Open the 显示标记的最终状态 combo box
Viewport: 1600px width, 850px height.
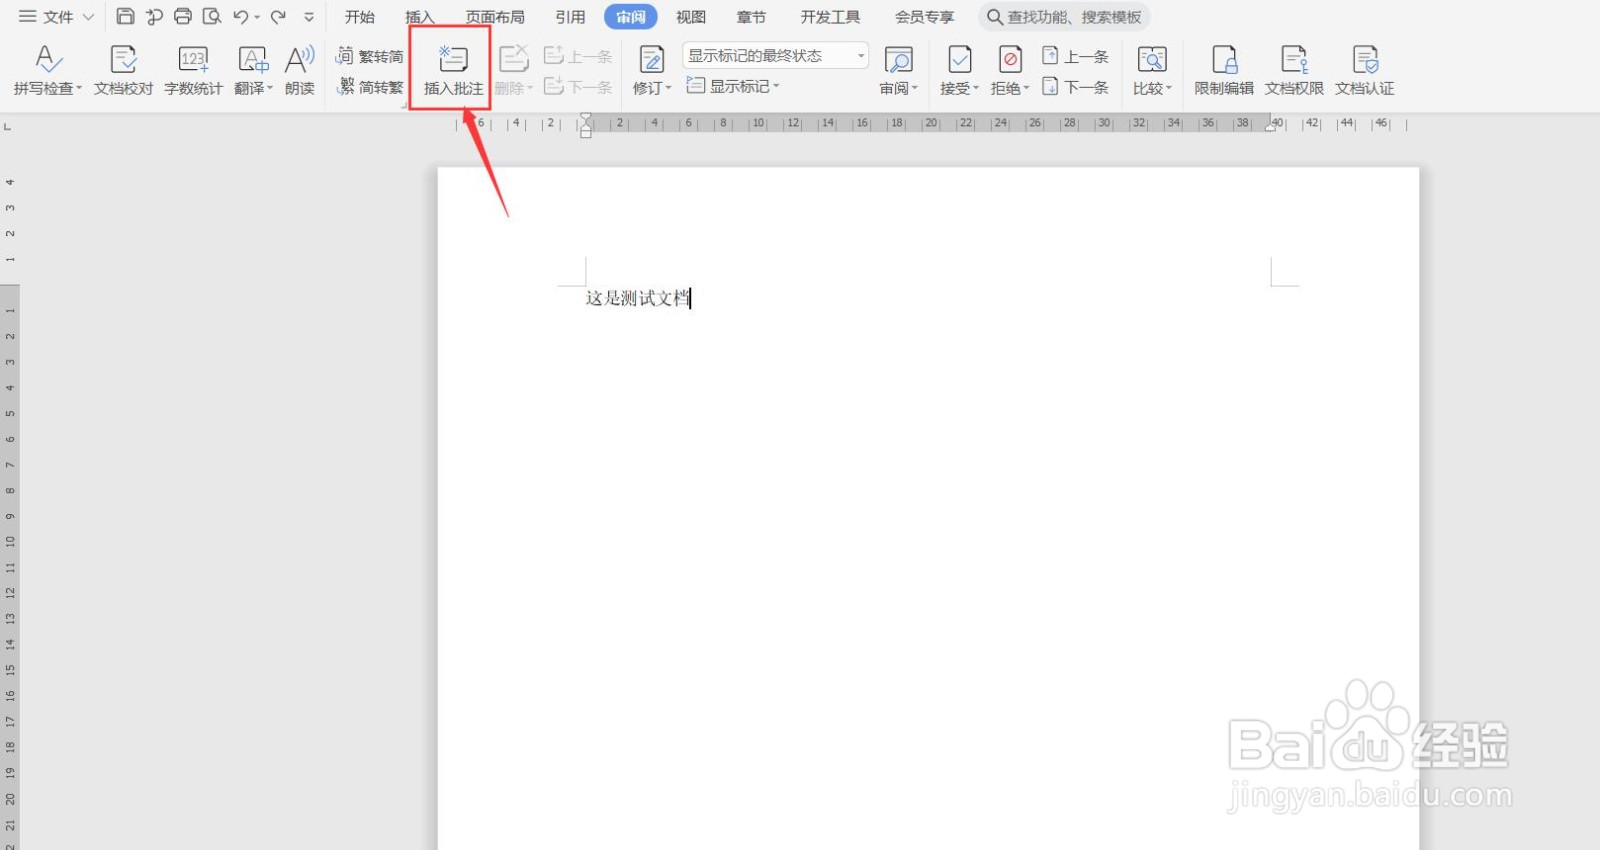pyautogui.click(x=775, y=56)
